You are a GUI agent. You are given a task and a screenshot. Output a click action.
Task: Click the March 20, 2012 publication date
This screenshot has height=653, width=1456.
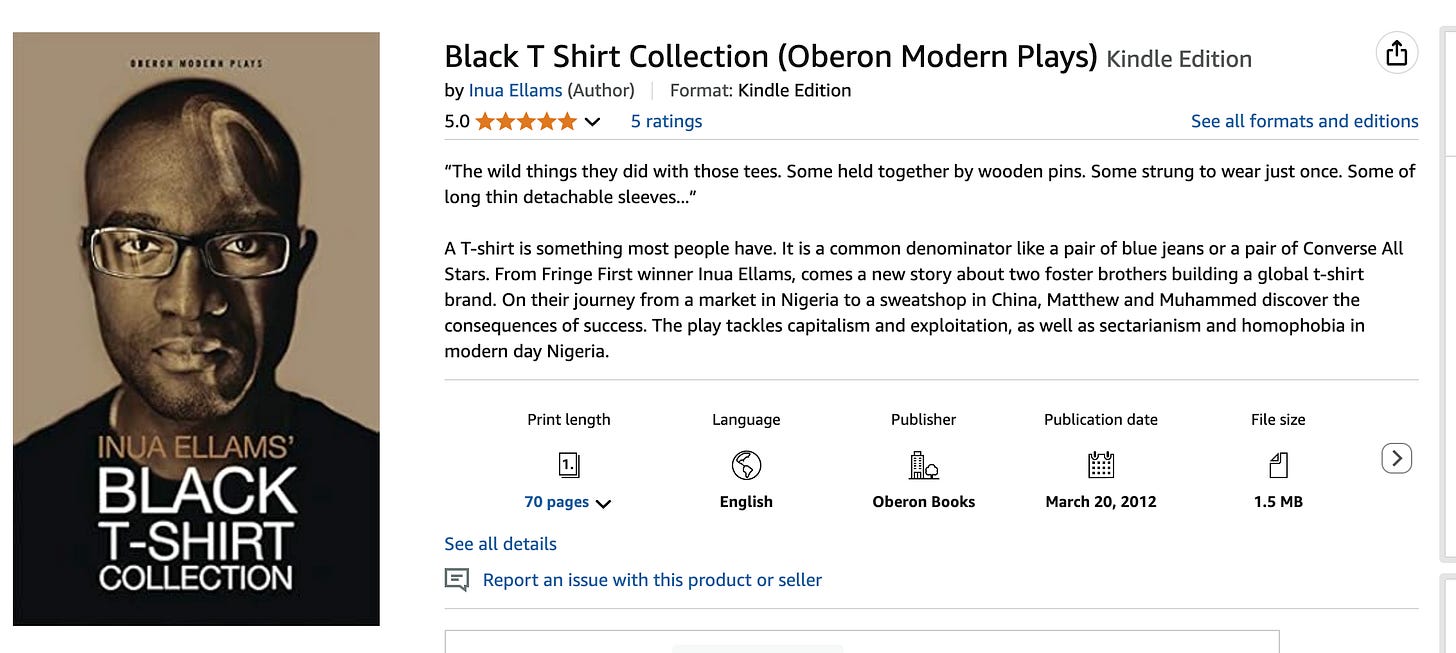point(1101,502)
